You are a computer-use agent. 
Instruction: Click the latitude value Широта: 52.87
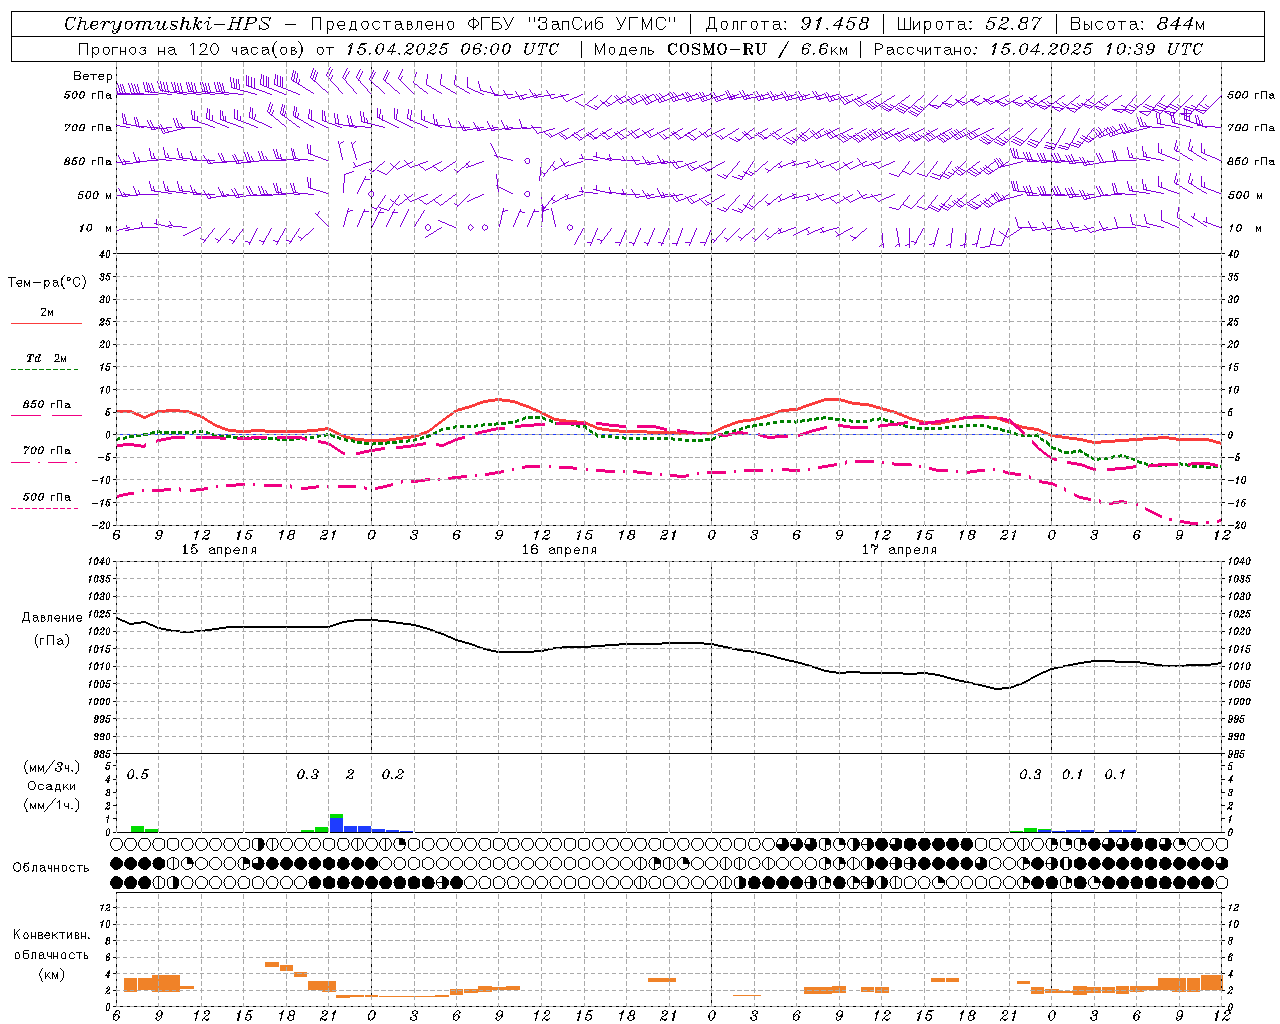pyautogui.click(x=969, y=24)
